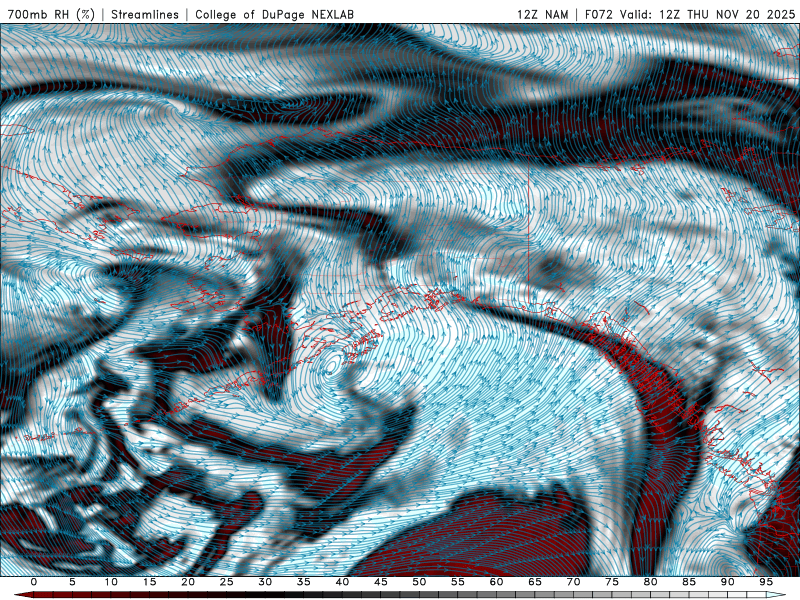Click the "65" label on color scale
The width and height of the screenshot is (800, 600).
[x=535, y=582]
